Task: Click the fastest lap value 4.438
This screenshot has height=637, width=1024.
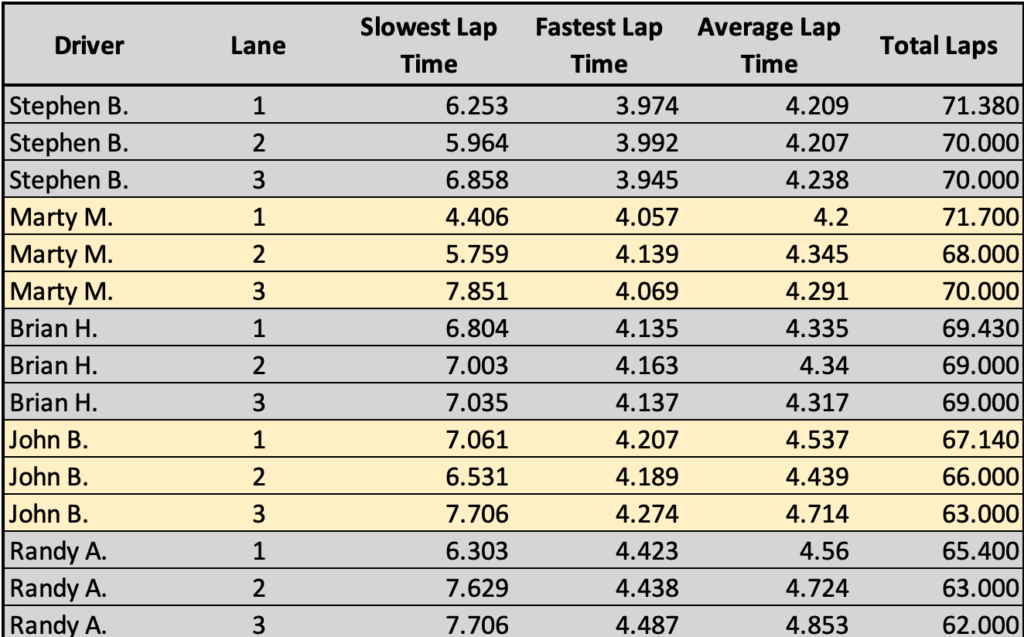Action: pos(645,588)
